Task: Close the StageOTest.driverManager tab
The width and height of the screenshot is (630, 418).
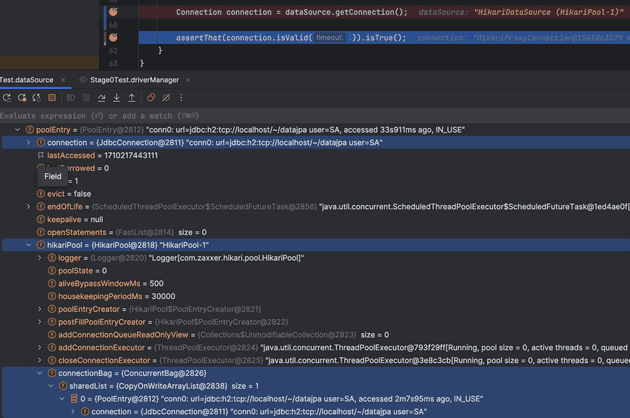Action: (x=188, y=80)
